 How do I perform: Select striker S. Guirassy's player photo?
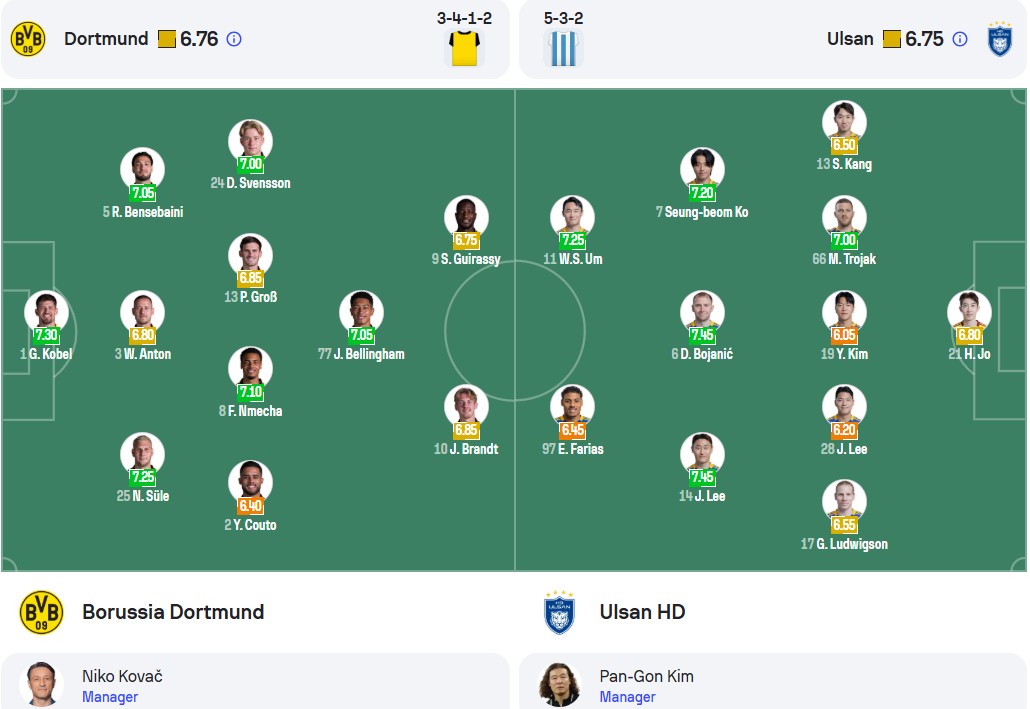466,217
